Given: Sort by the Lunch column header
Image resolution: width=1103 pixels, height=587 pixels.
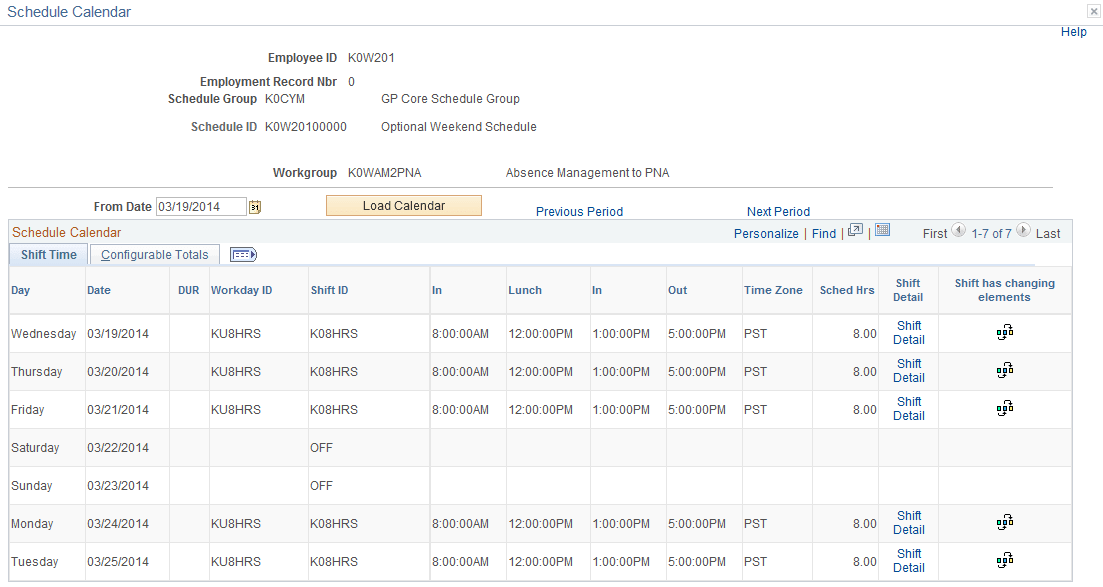Looking at the screenshot, I should (525, 290).
